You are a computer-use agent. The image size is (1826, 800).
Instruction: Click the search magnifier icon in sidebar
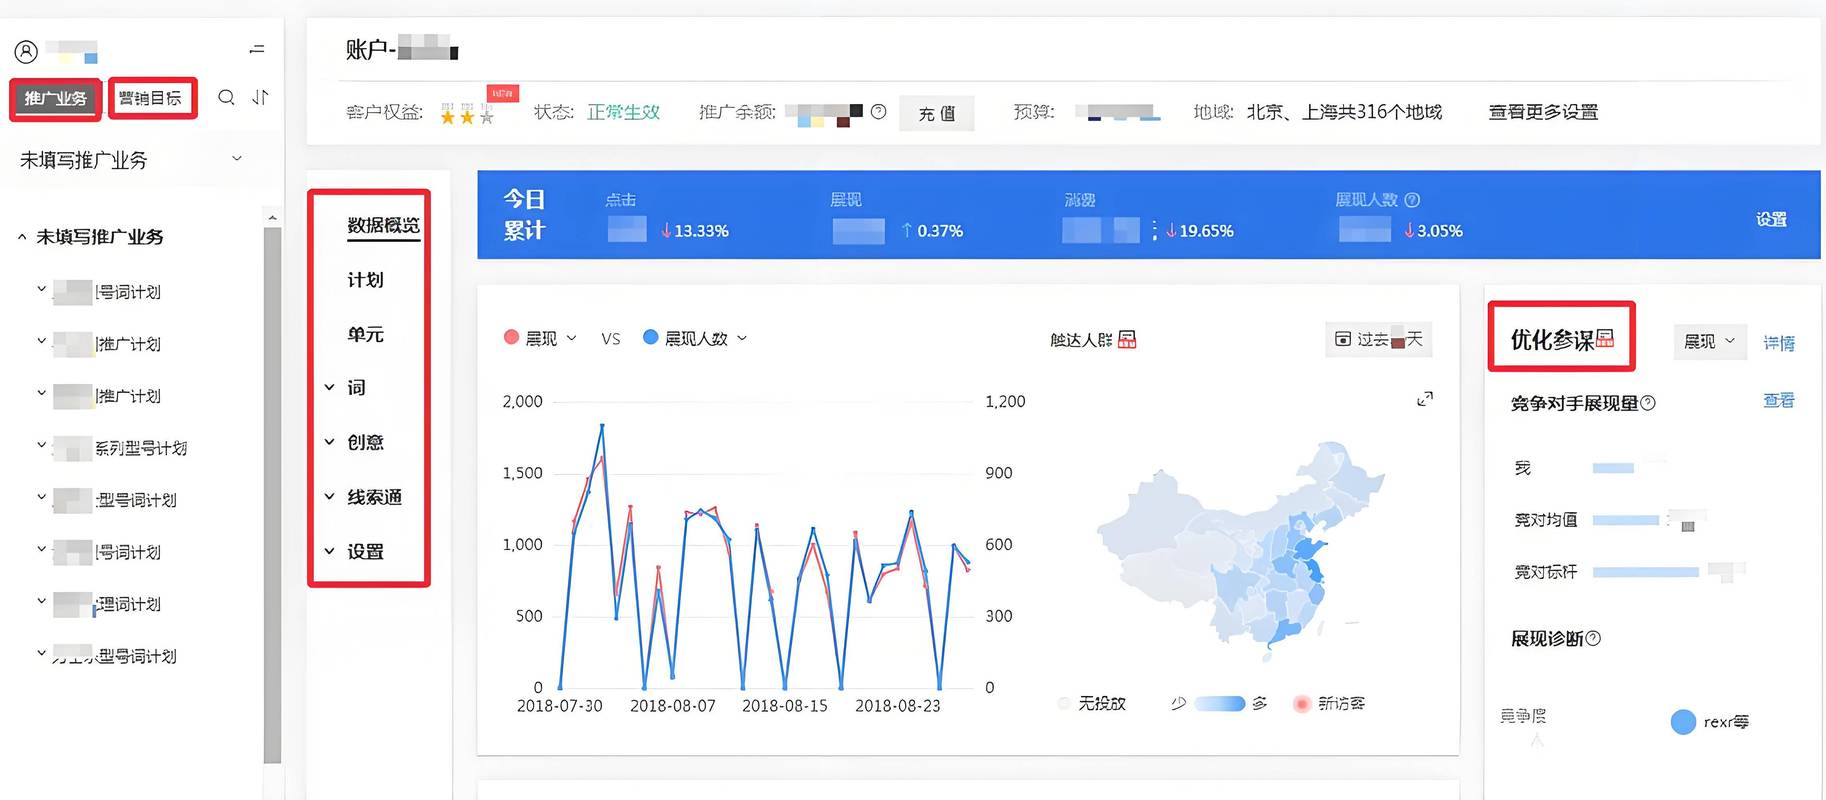pyautogui.click(x=227, y=97)
